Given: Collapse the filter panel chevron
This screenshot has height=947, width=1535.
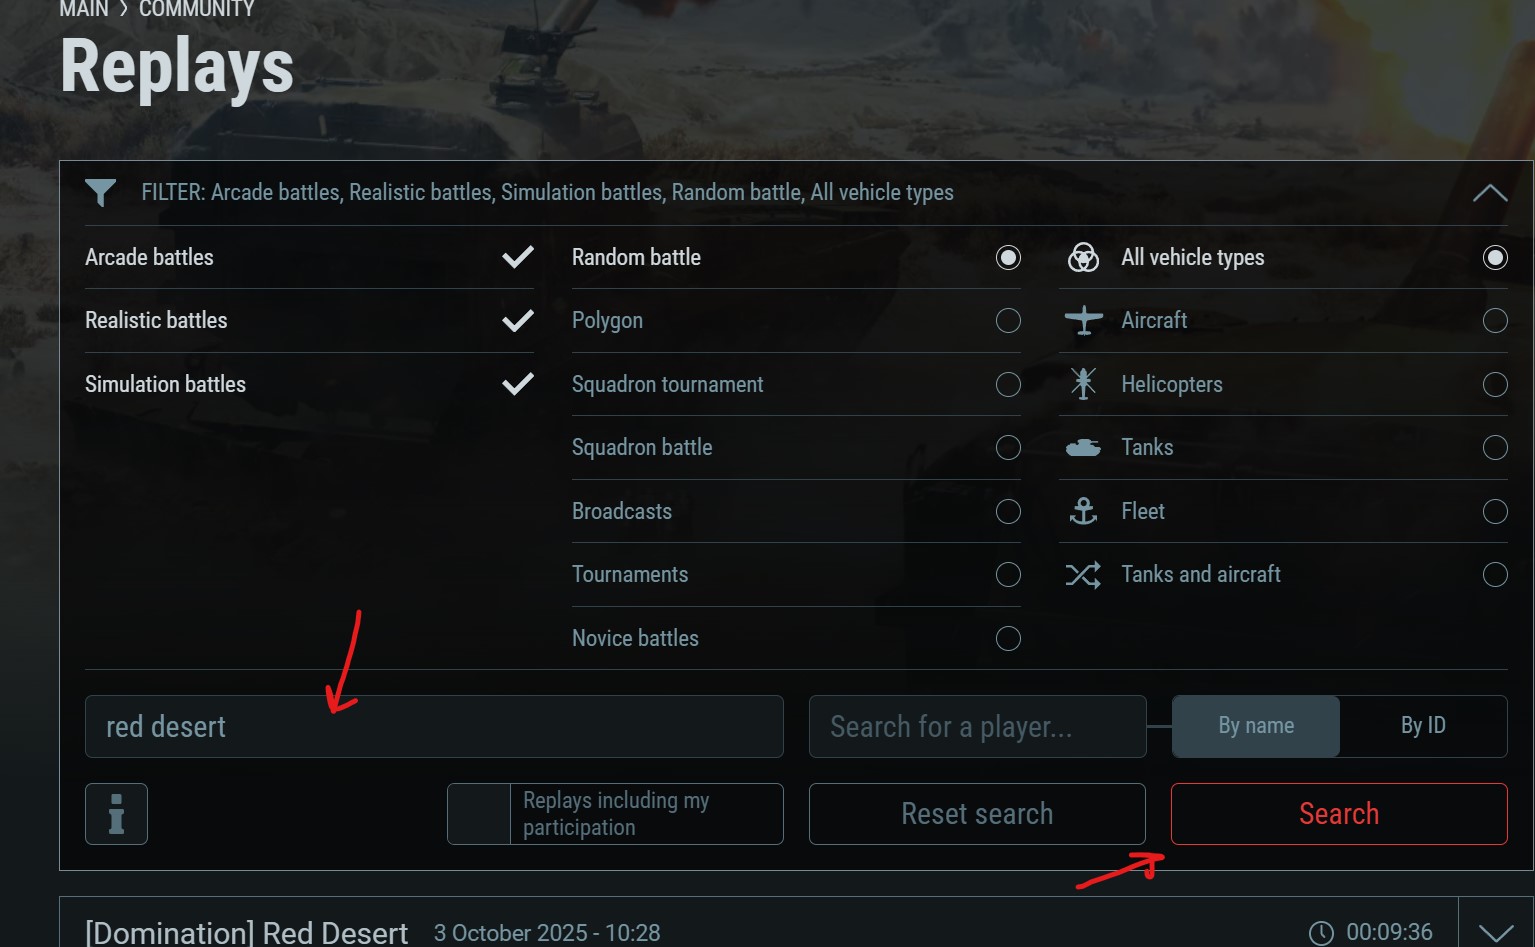Looking at the screenshot, I should 1489,193.
